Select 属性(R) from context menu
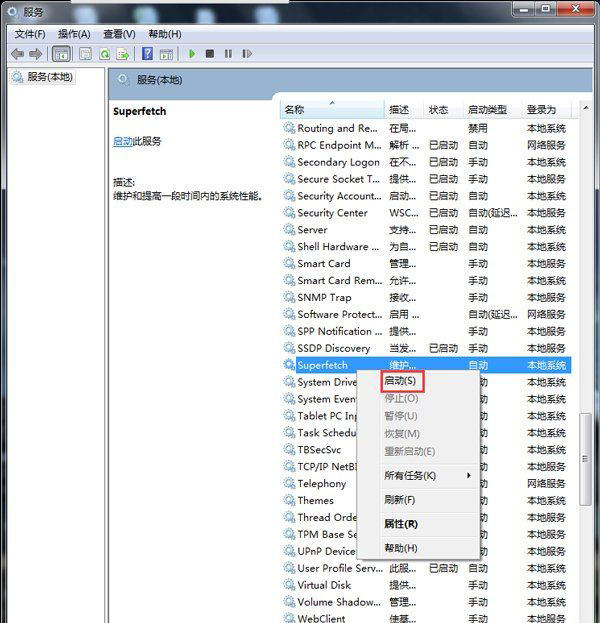 point(400,524)
